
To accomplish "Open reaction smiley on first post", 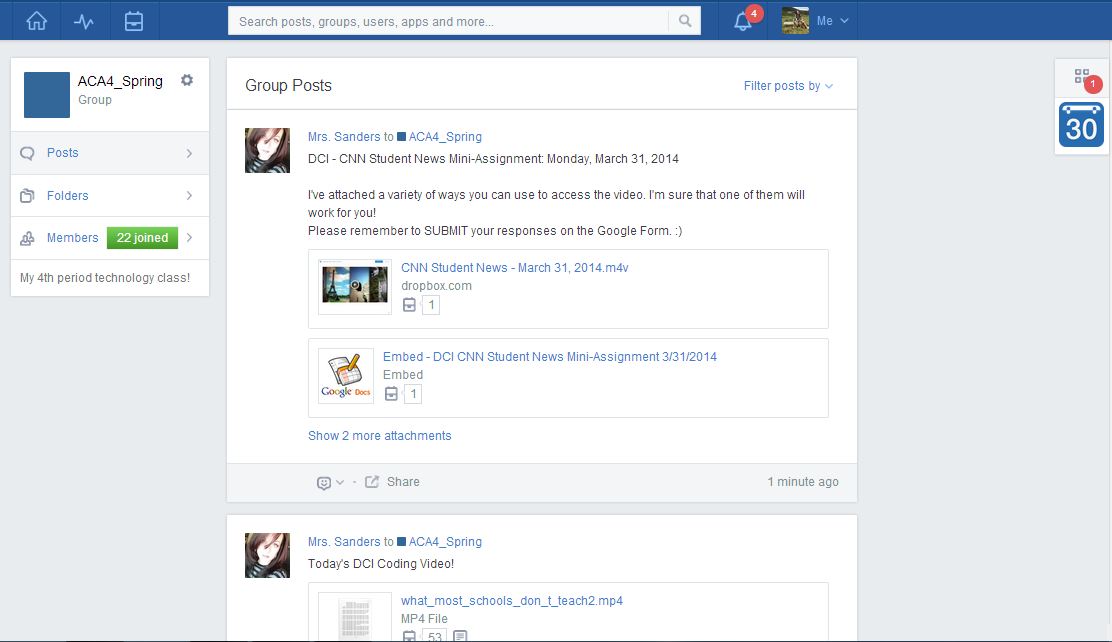I will (323, 482).
